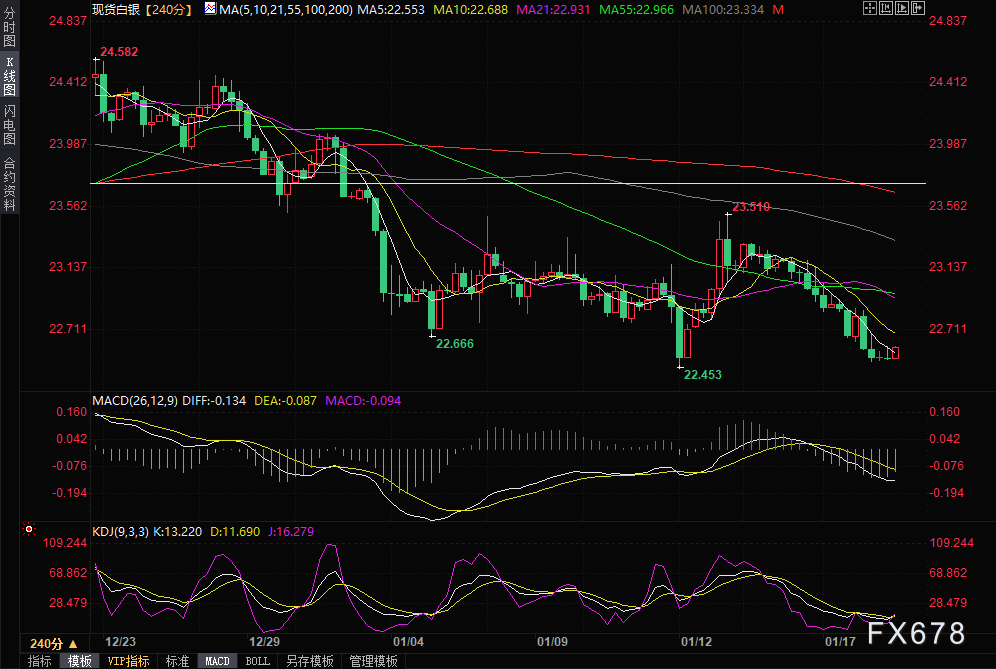Click the 22.453 lowest price label
Screen dimensions: 996x669
[x=703, y=375]
